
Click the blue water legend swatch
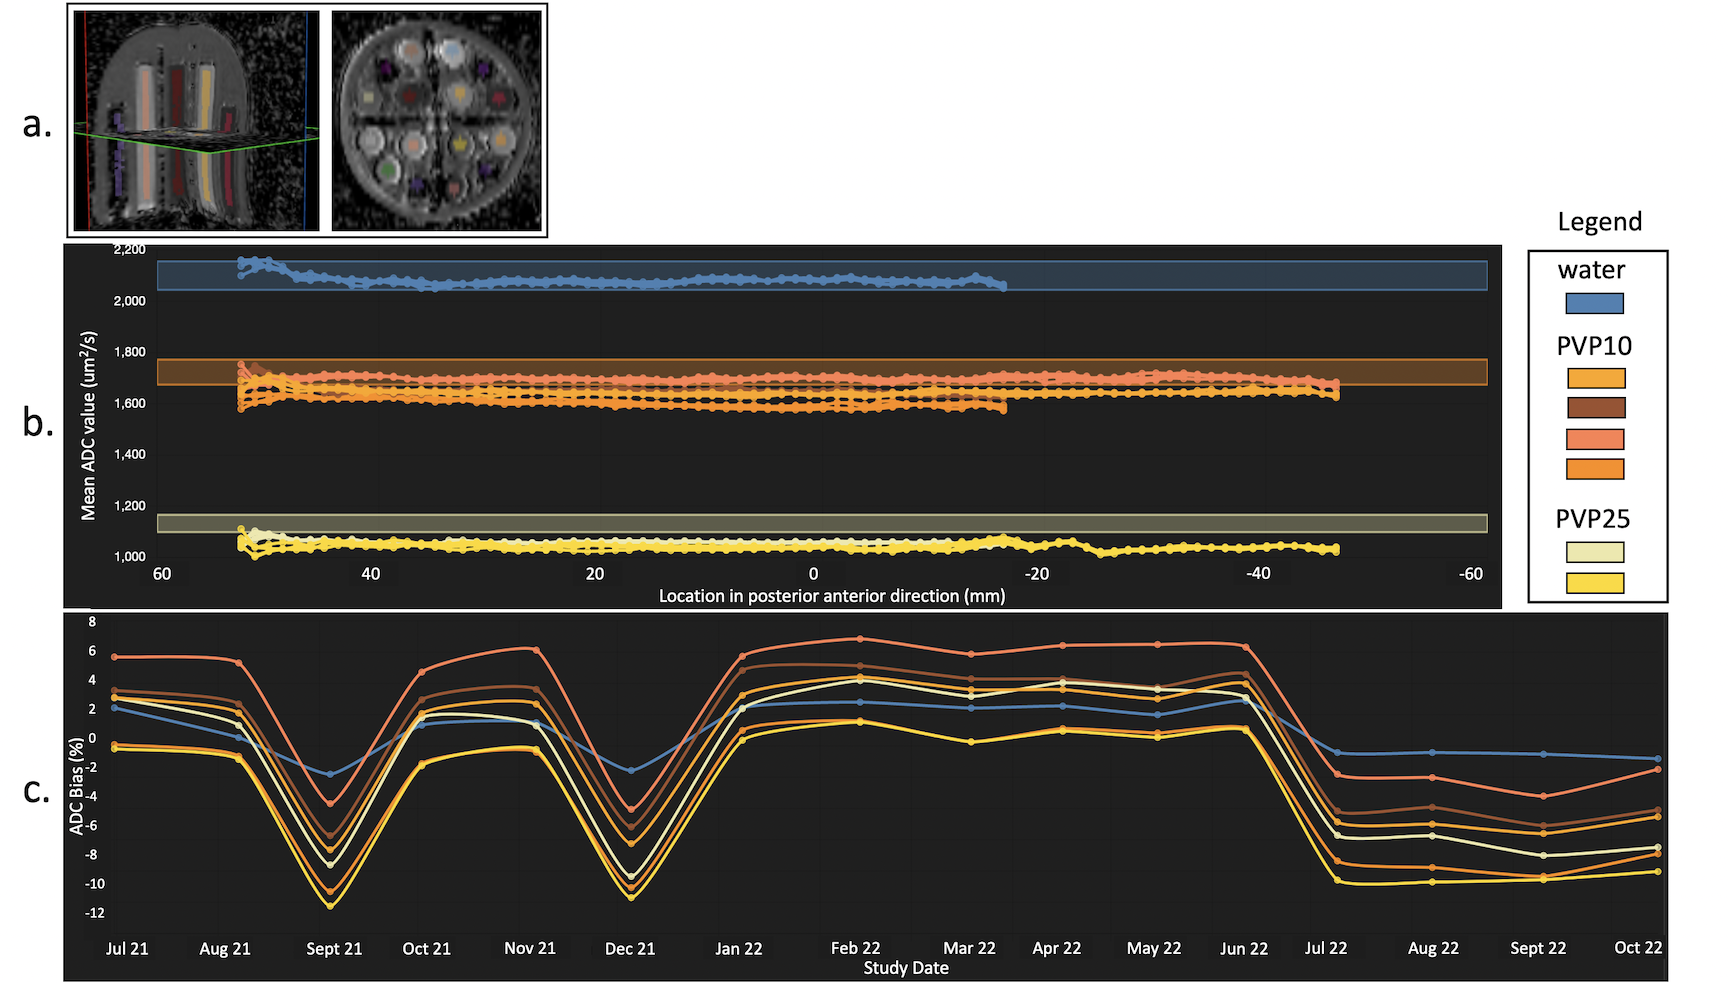tap(1594, 303)
